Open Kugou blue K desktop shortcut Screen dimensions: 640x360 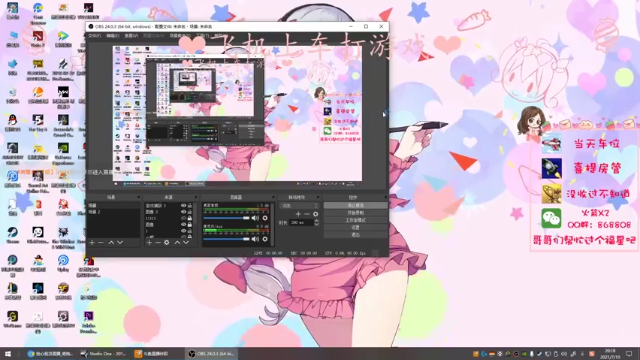click(13, 179)
